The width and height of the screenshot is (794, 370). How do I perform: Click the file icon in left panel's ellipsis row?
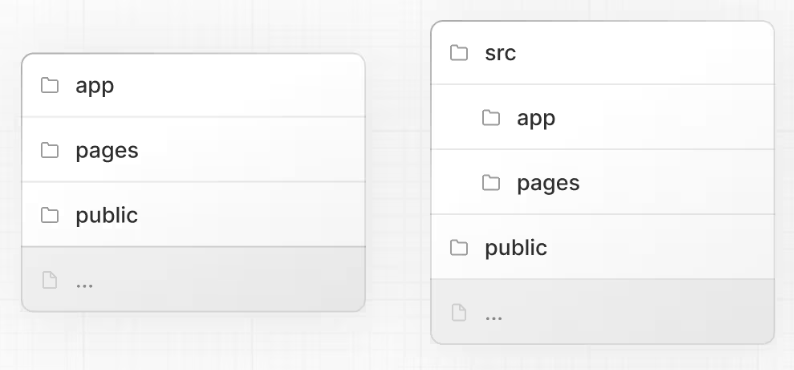pos(50,280)
